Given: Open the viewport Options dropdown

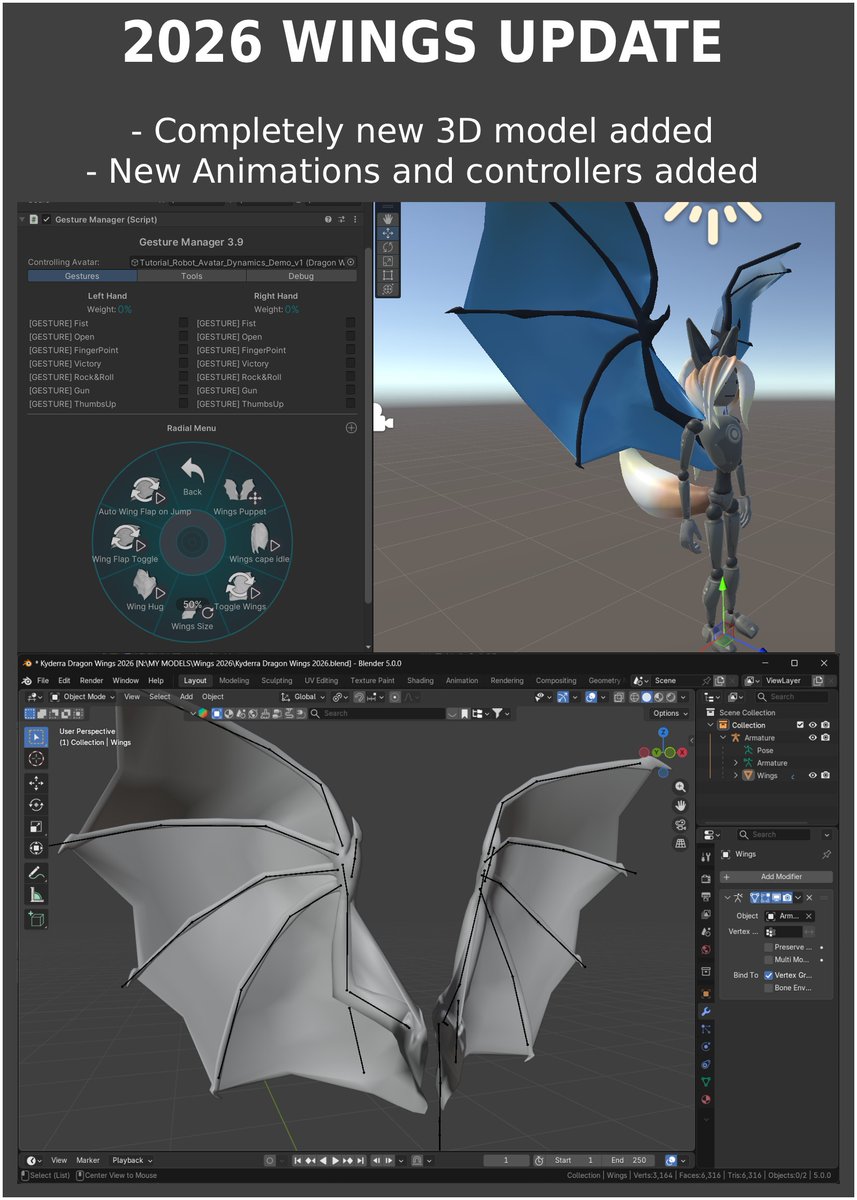Looking at the screenshot, I should pyautogui.click(x=670, y=714).
